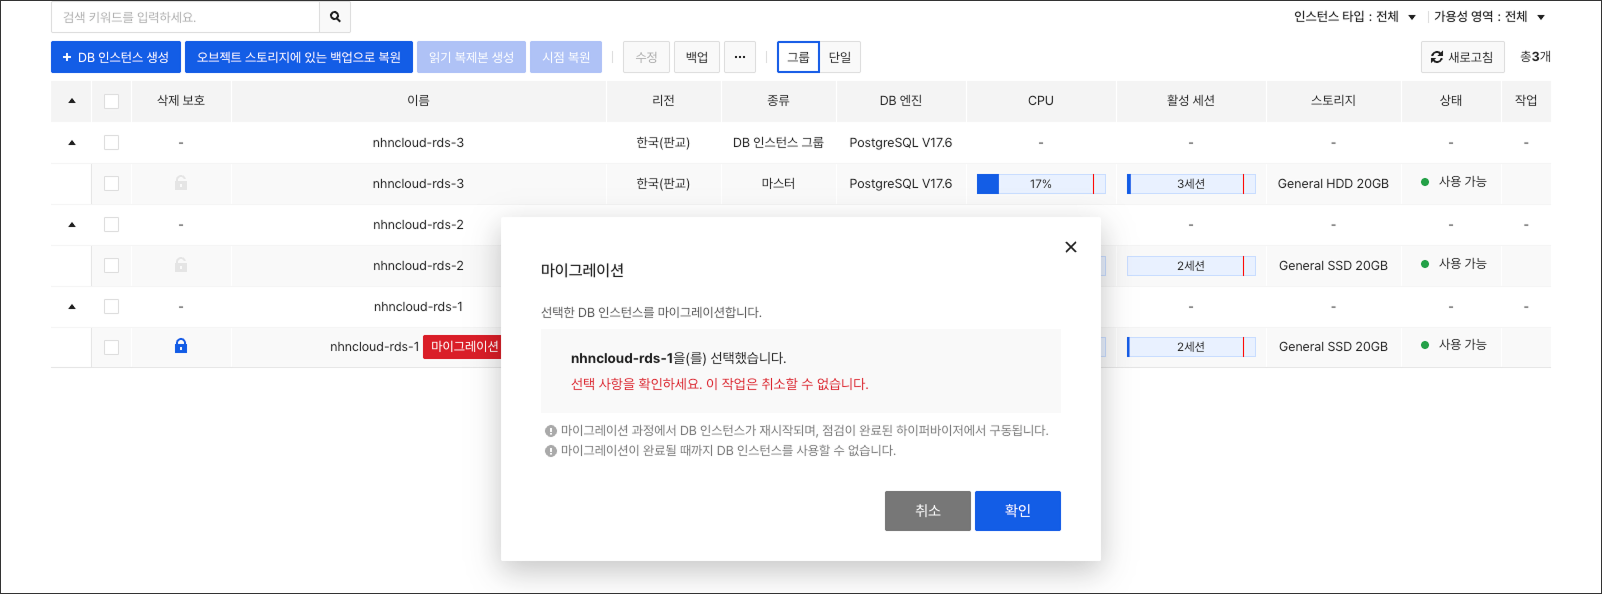The width and height of the screenshot is (1602, 594).
Task: Click the CPU column header
Action: (x=1041, y=101)
